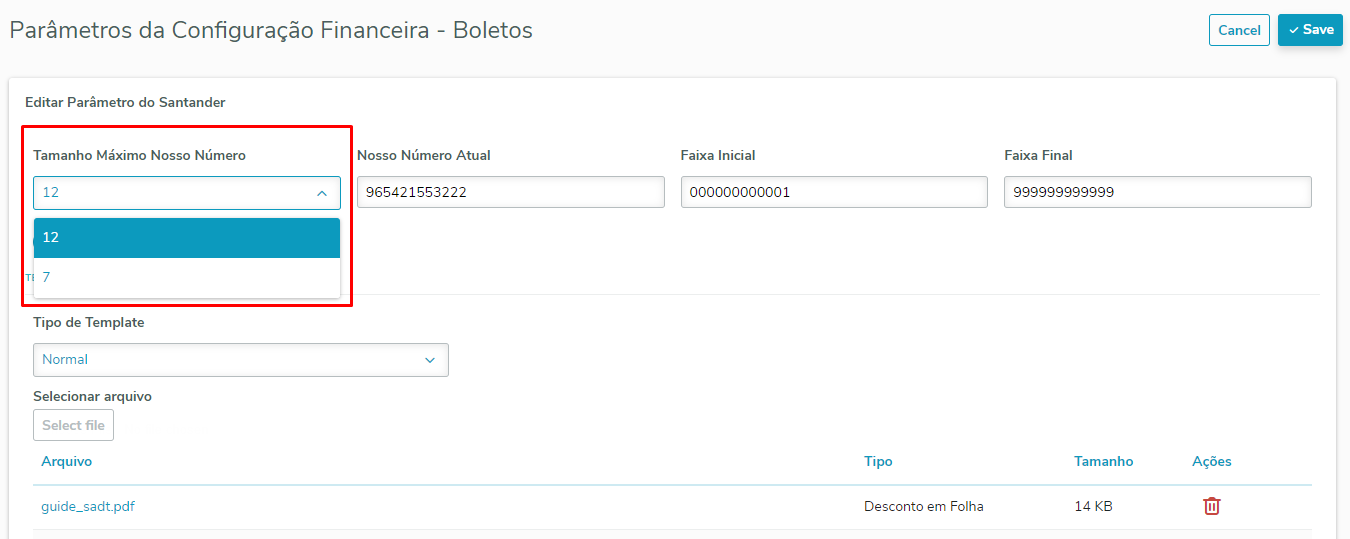Click the Tipo column header

878,461
